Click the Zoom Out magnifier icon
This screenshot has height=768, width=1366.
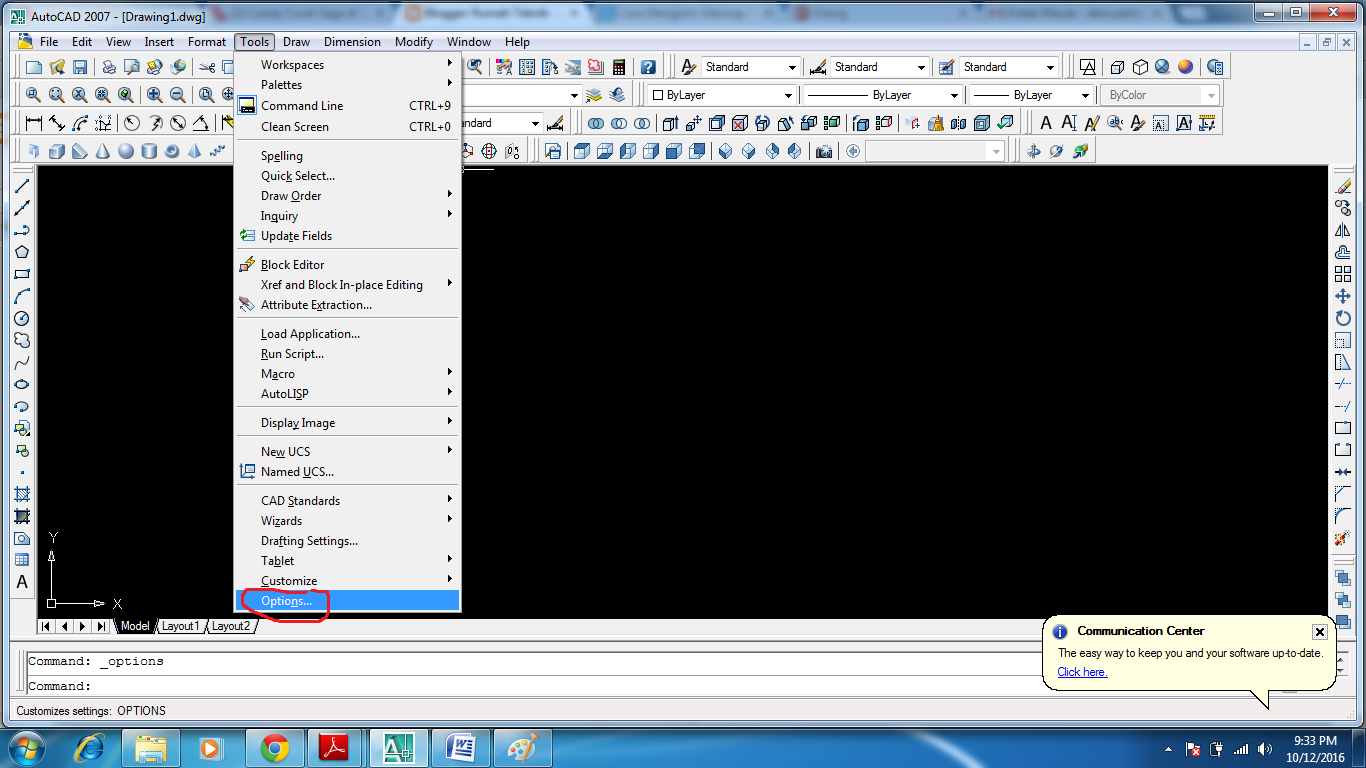tap(178, 95)
